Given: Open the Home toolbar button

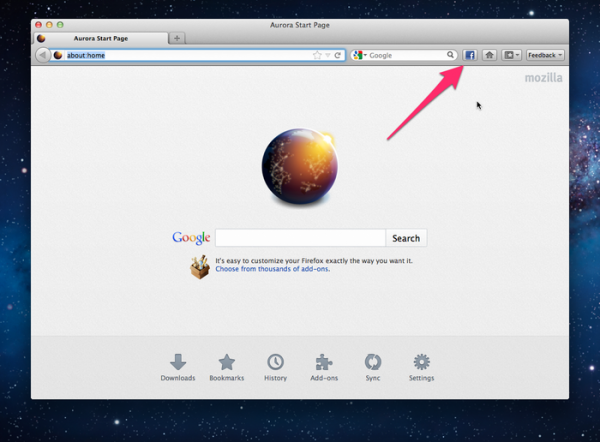Looking at the screenshot, I should click(489, 55).
